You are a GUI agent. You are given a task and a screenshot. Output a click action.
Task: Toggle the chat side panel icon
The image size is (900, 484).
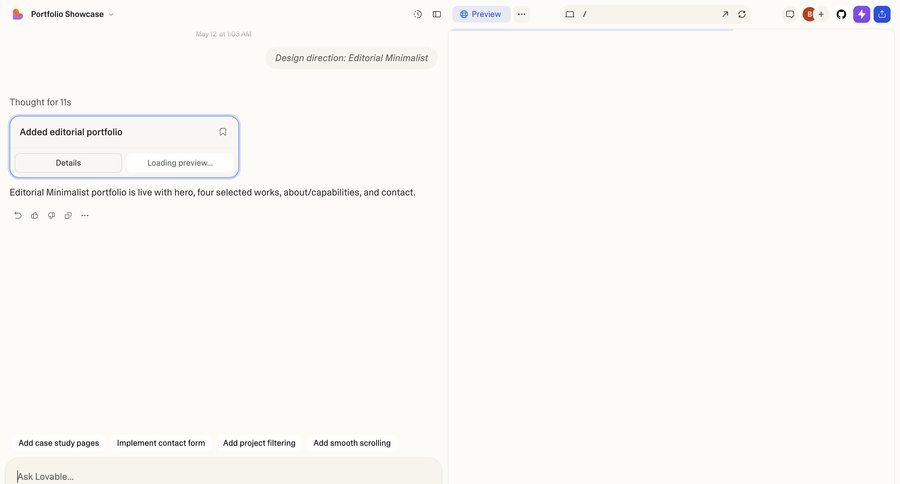[437, 14]
